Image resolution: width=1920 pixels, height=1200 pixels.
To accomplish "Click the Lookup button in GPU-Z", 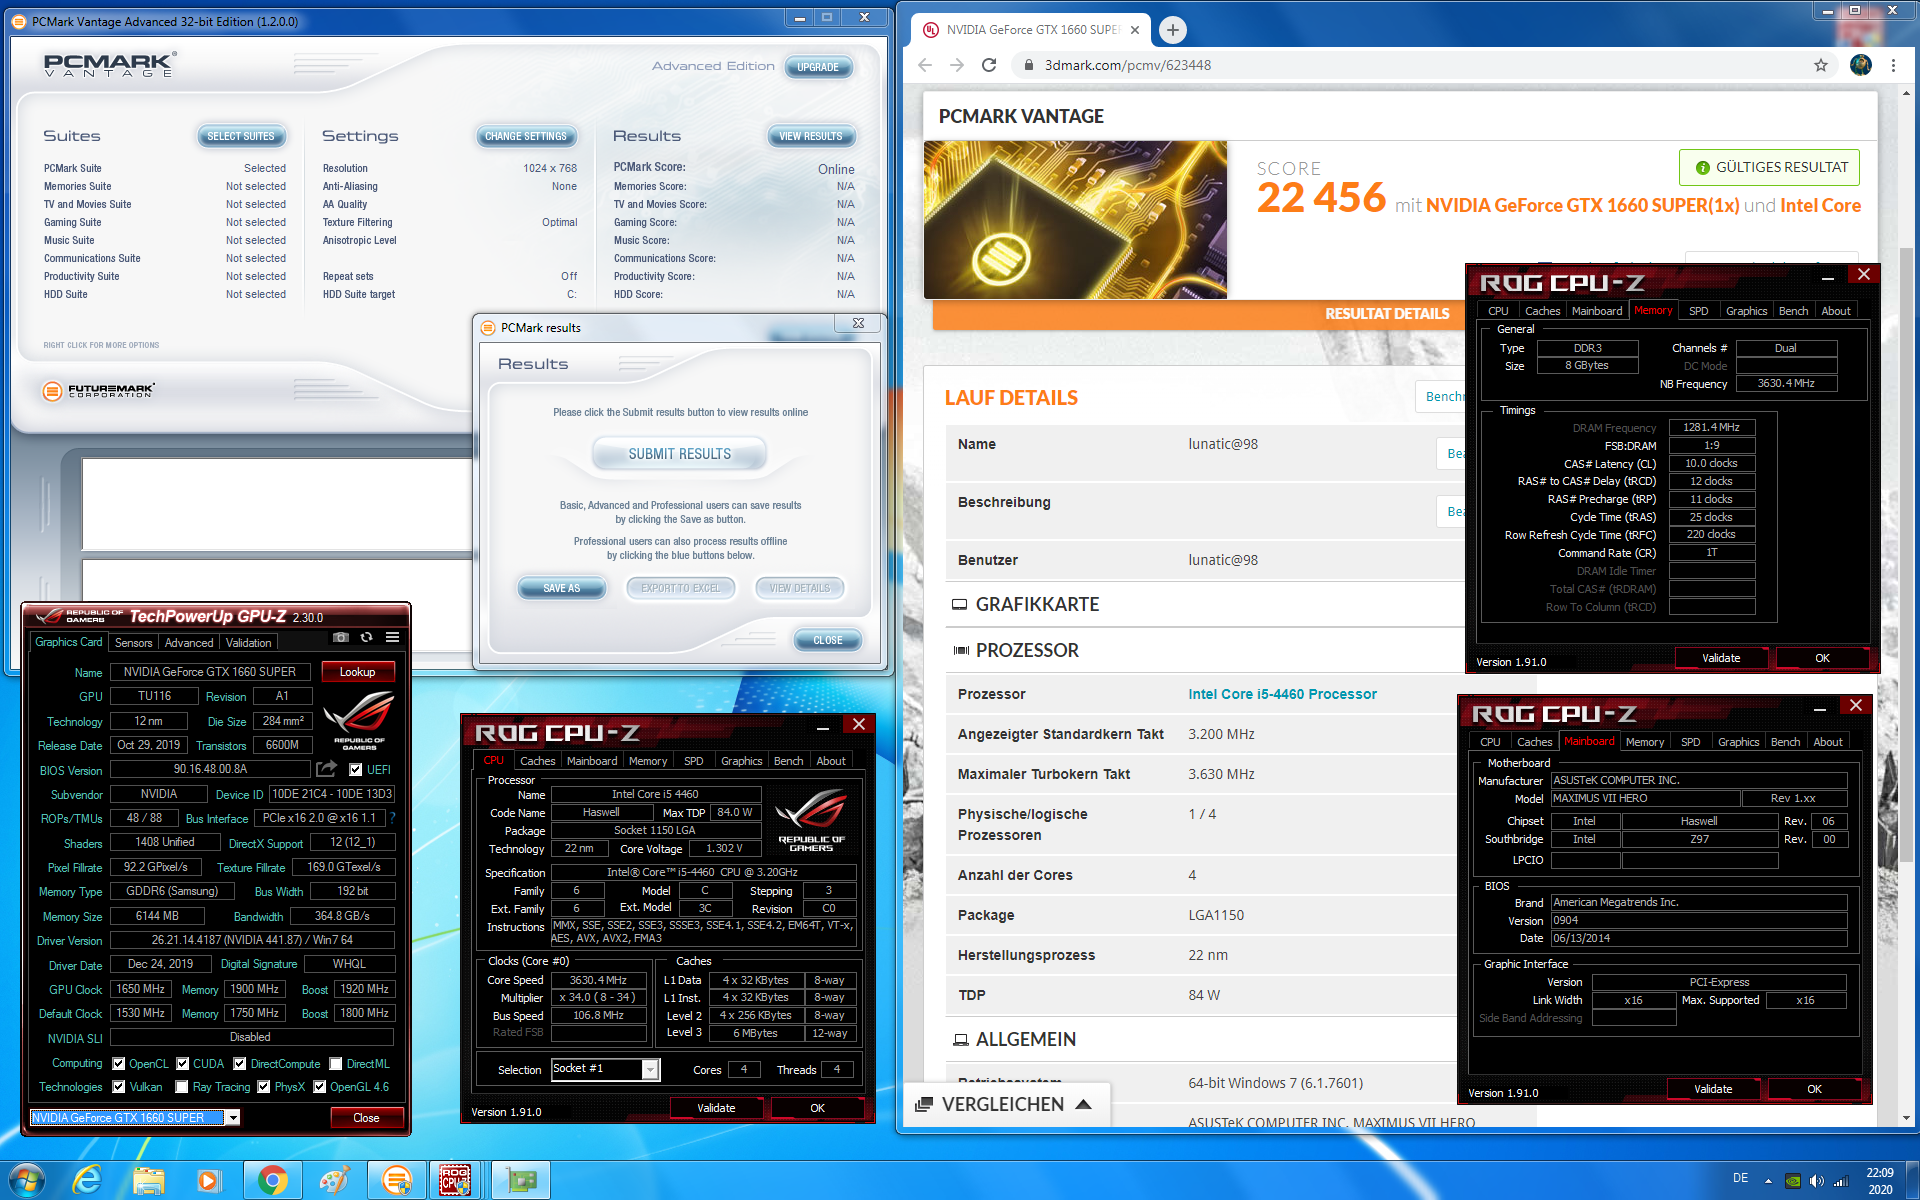I will point(357,671).
